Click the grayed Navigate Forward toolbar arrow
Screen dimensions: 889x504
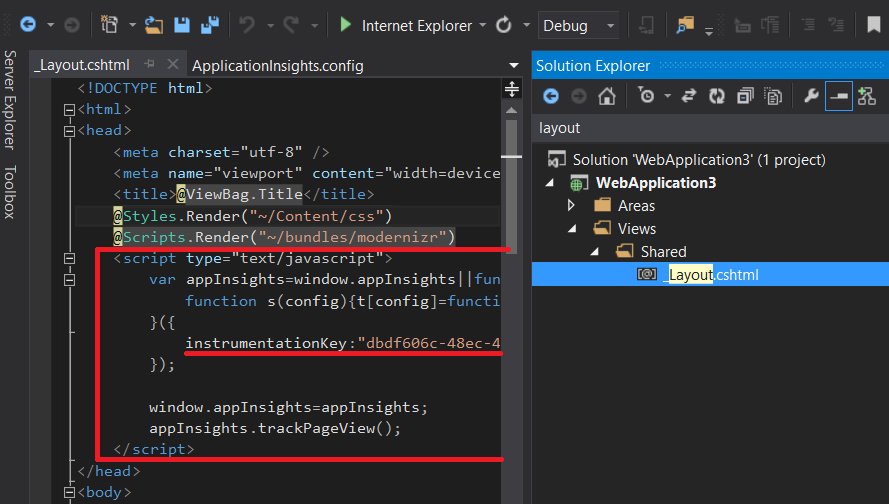coord(71,24)
